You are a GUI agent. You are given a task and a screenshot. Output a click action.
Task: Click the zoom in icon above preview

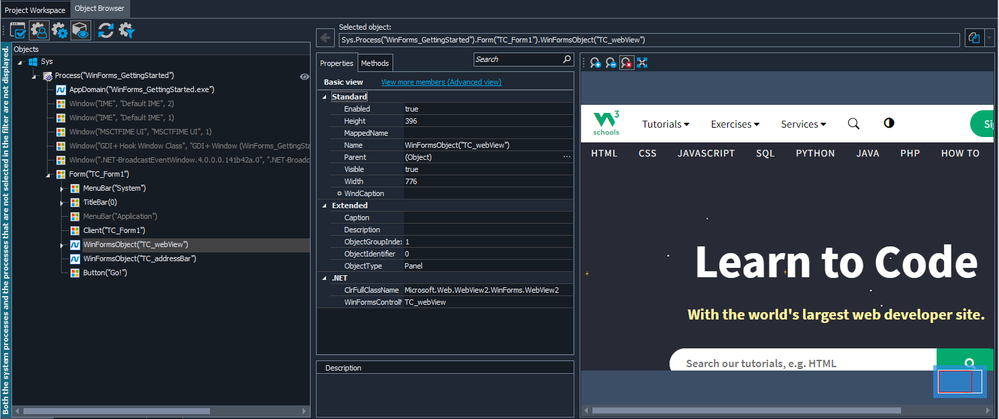tap(595, 63)
